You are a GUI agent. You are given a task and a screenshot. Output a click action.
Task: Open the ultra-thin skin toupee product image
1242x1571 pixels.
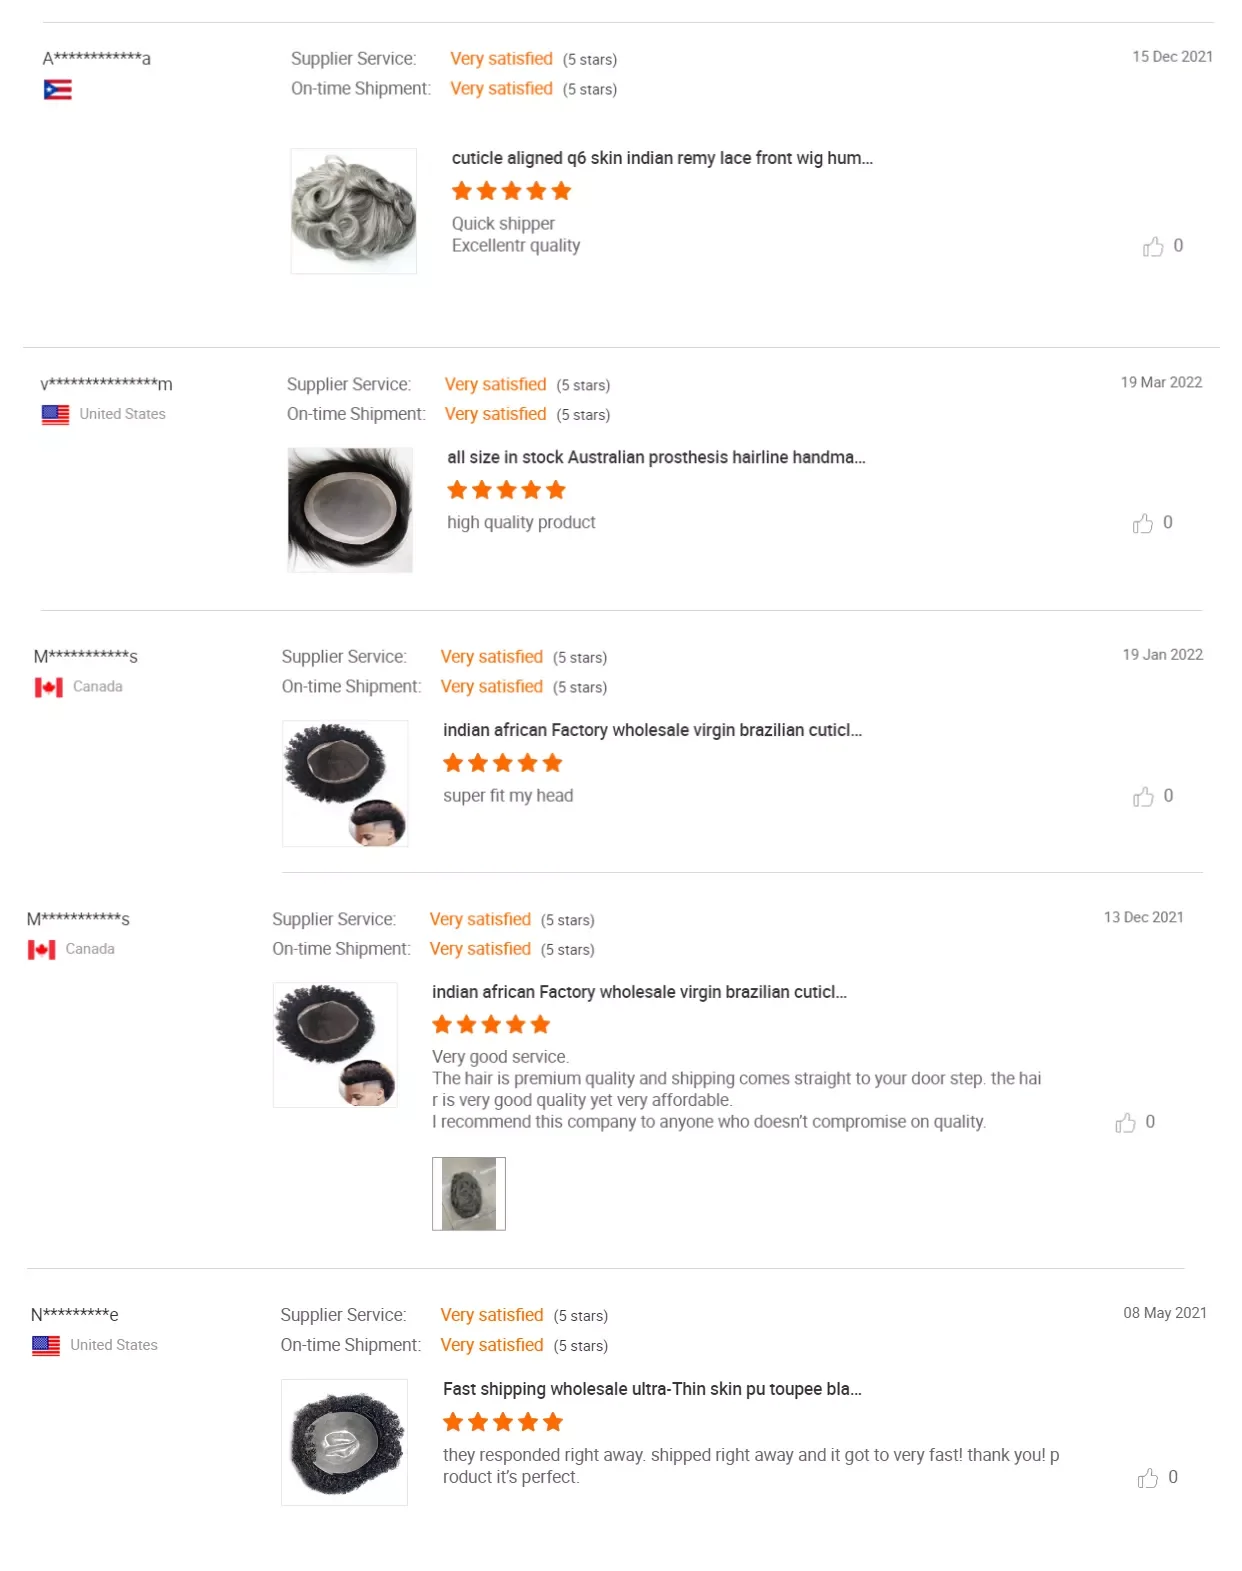(344, 1442)
